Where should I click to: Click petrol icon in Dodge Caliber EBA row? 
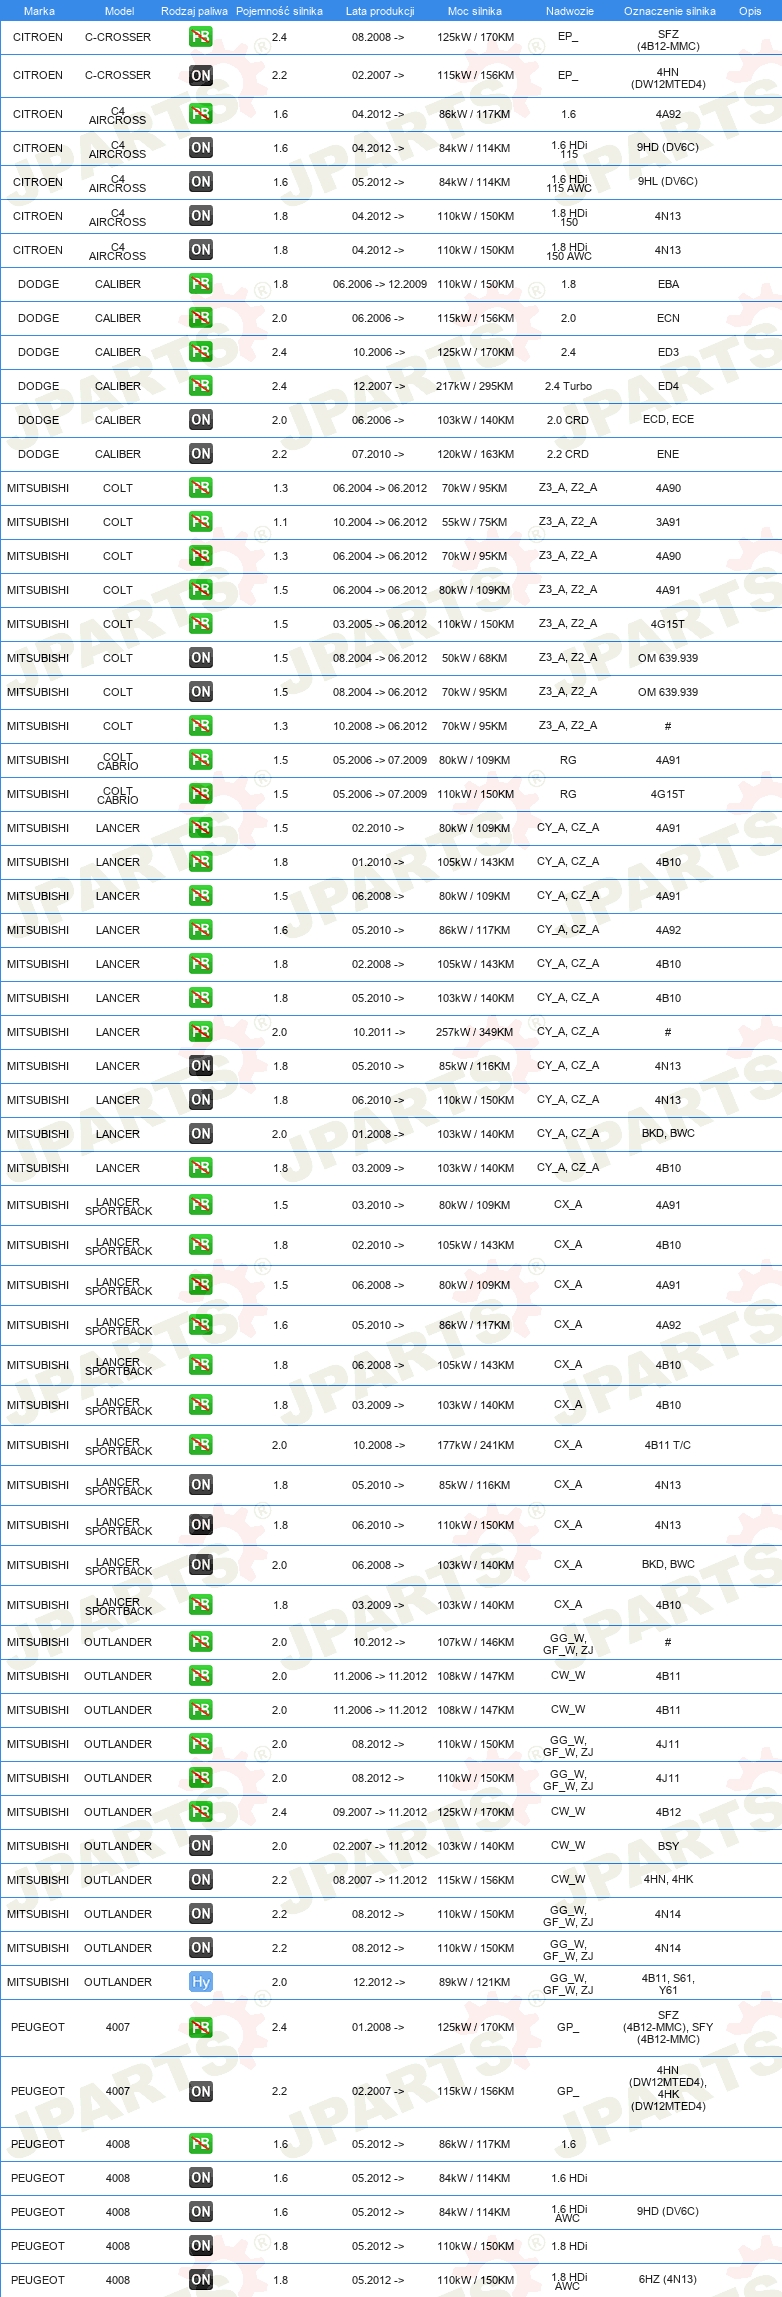pos(201,284)
